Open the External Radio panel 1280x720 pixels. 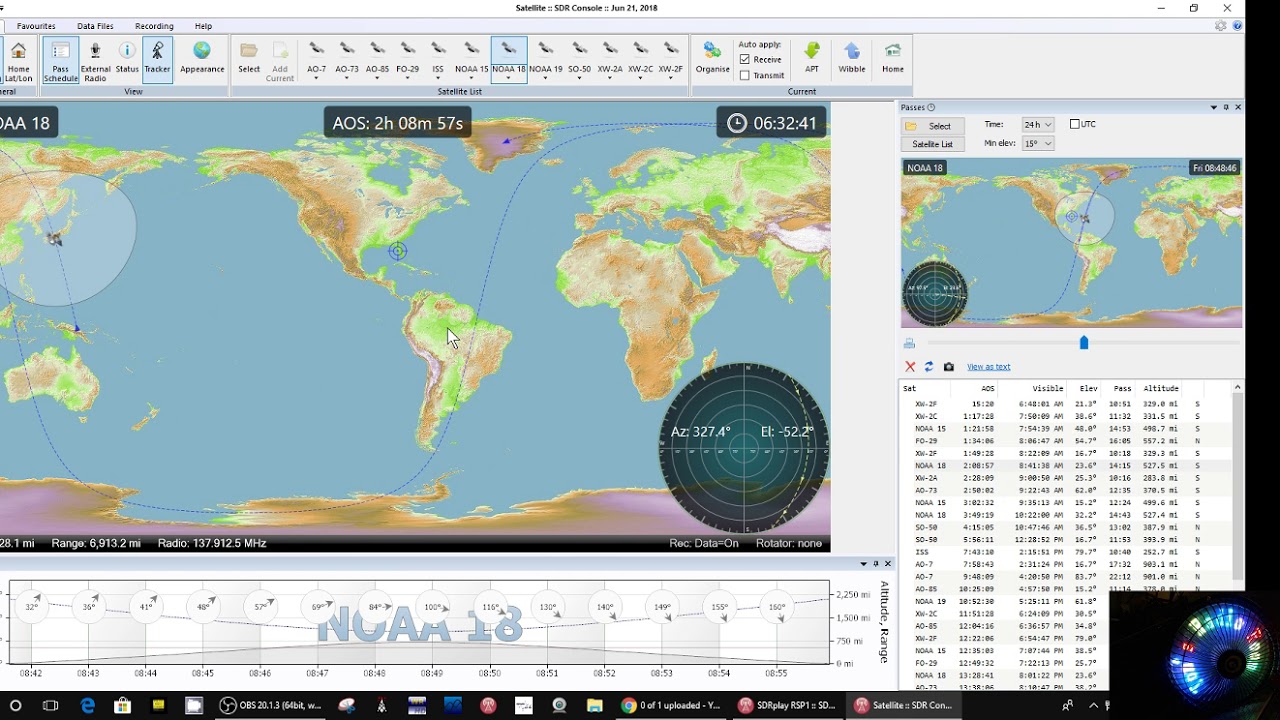(95, 61)
